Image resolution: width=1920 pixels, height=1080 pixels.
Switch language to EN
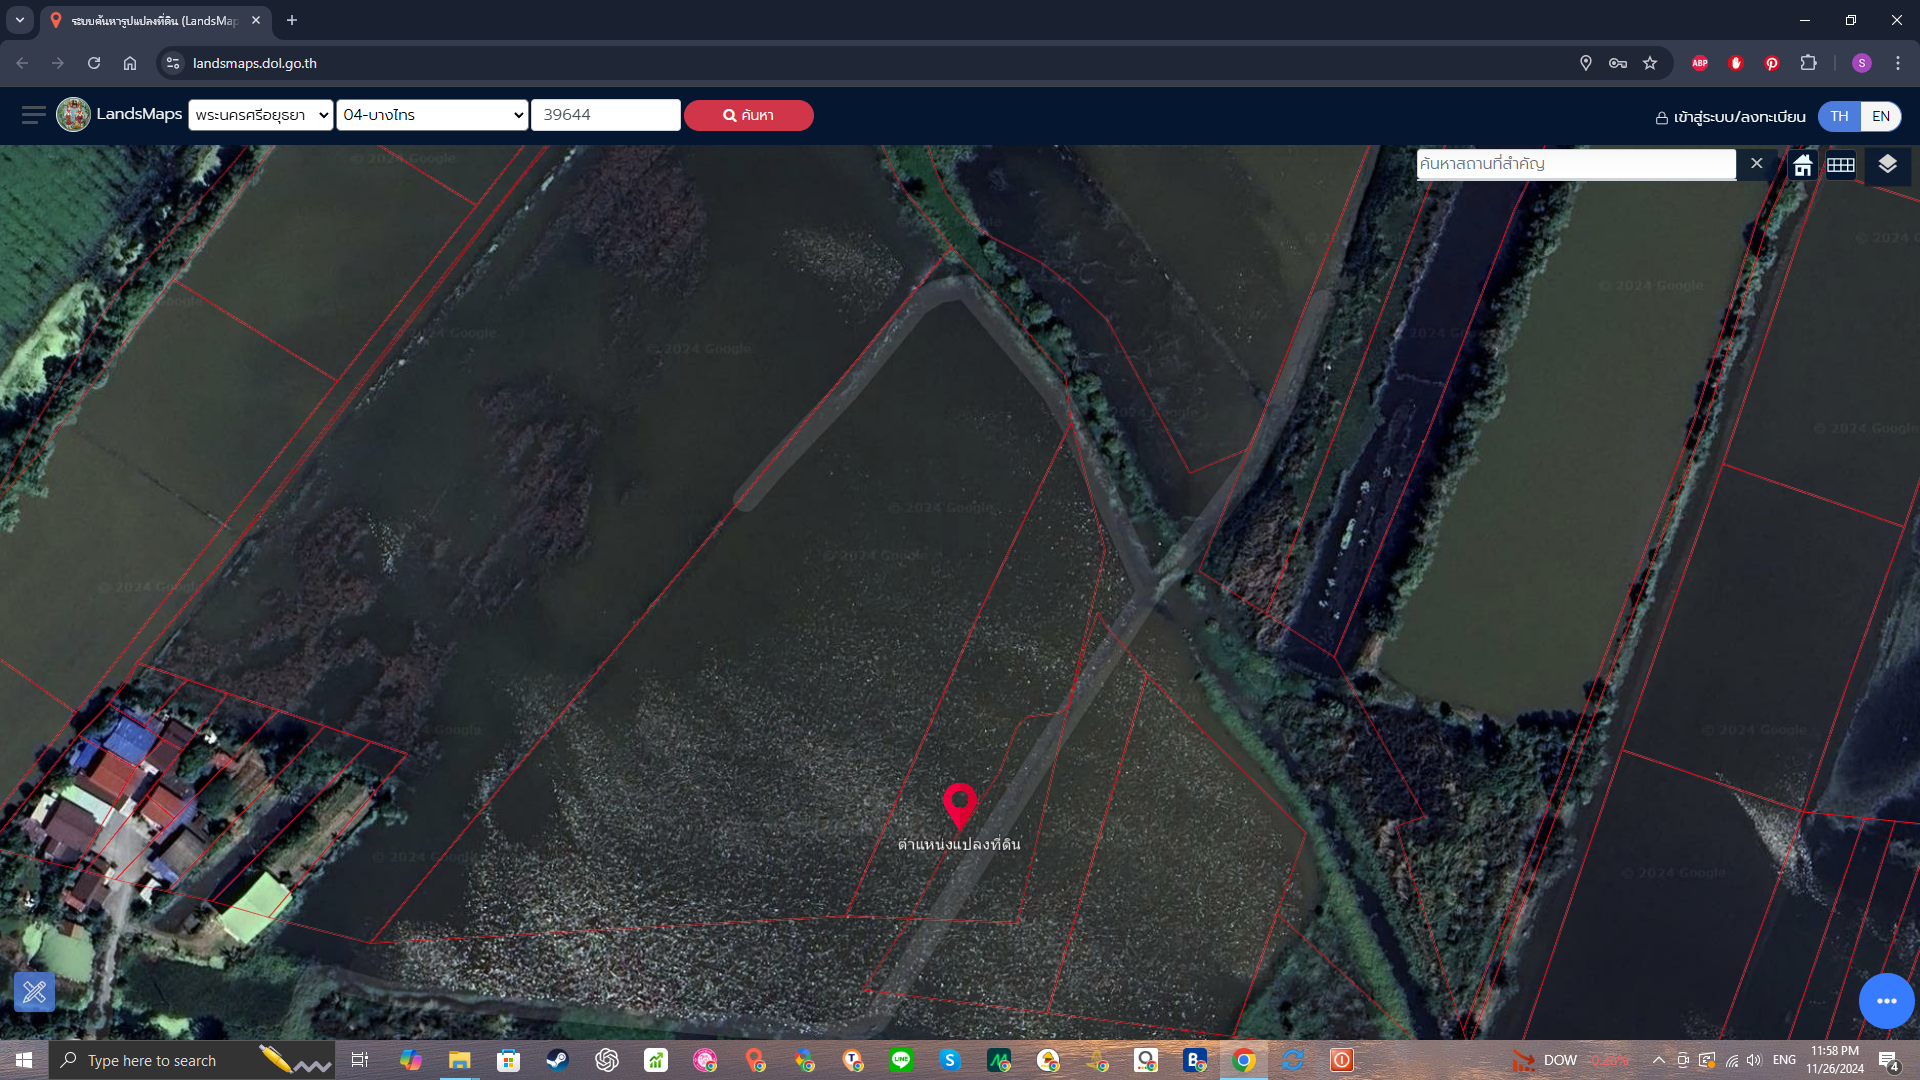[1880, 116]
